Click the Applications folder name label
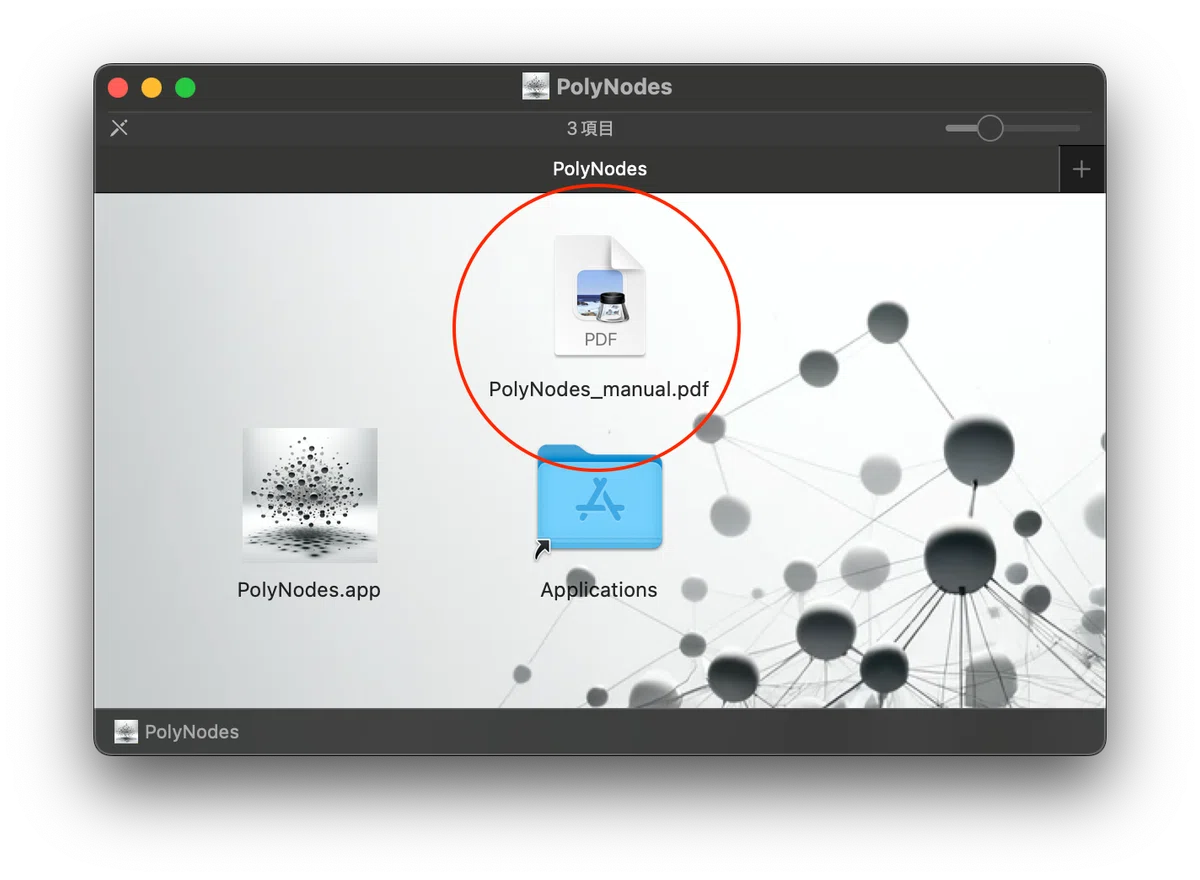This screenshot has width=1200, height=880. (599, 590)
